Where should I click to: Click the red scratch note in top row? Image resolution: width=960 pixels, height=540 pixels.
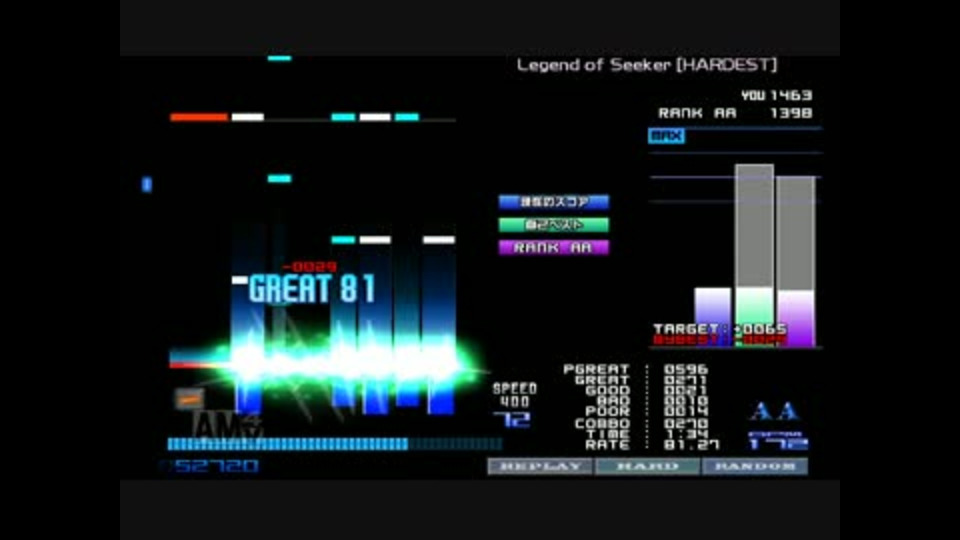pyautogui.click(x=199, y=117)
